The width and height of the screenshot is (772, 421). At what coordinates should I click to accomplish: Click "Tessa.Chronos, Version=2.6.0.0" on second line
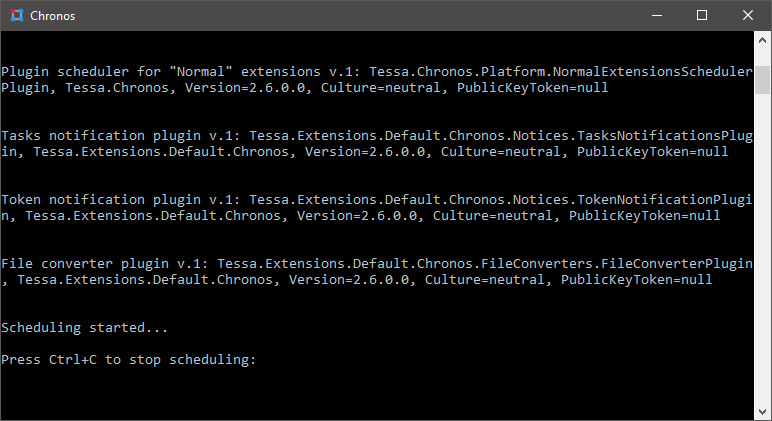coord(185,88)
